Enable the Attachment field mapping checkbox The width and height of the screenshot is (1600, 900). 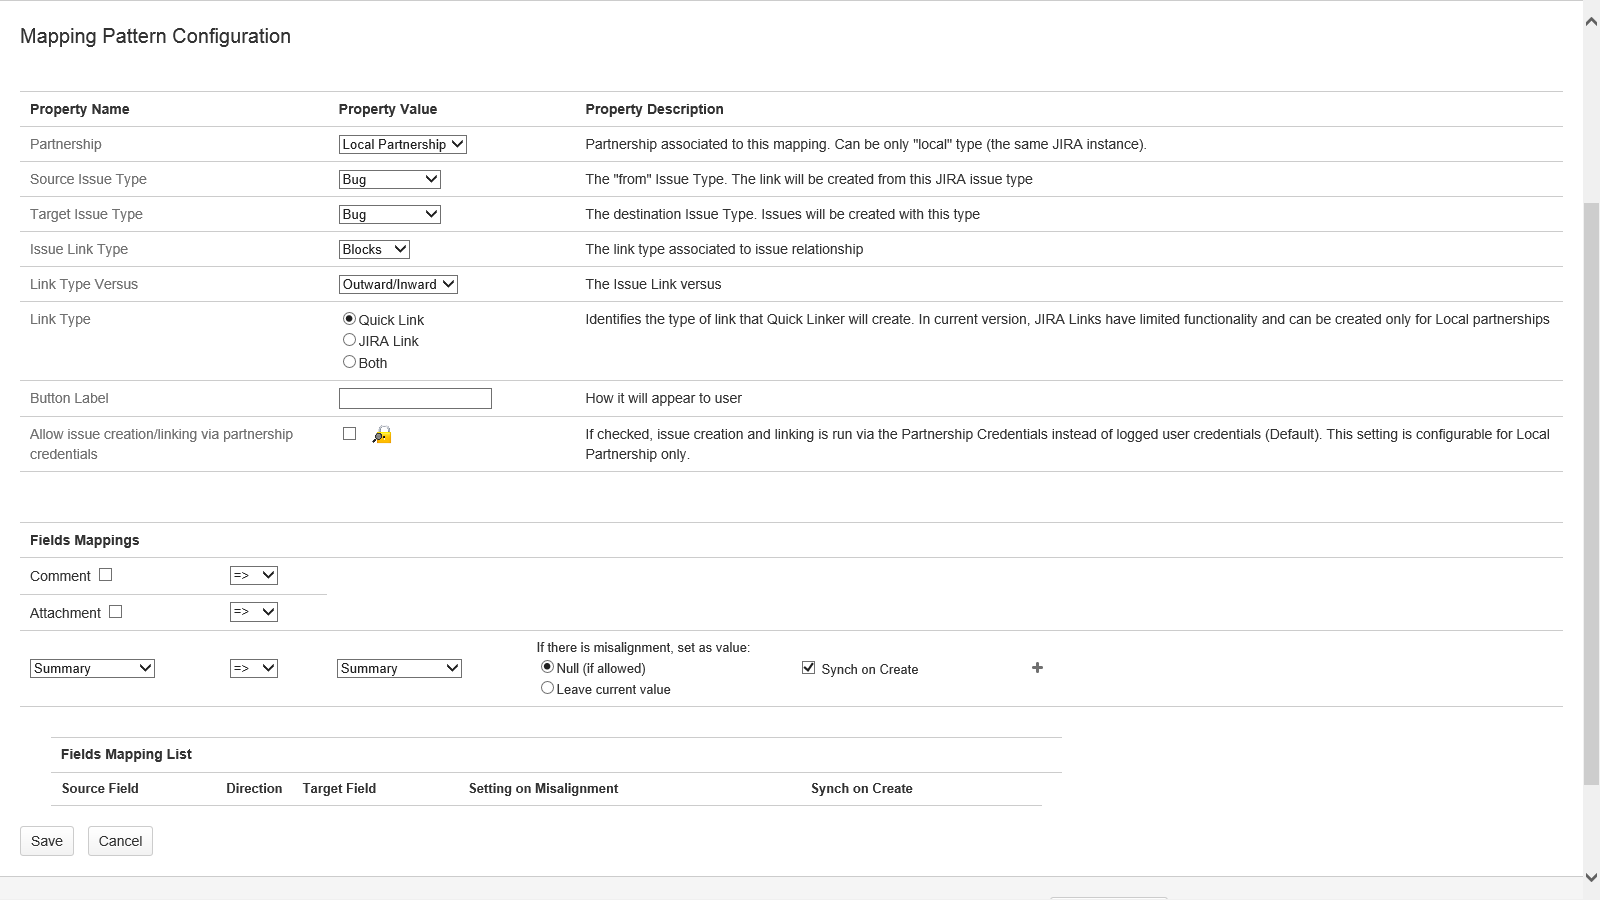(x=116, y=612)
